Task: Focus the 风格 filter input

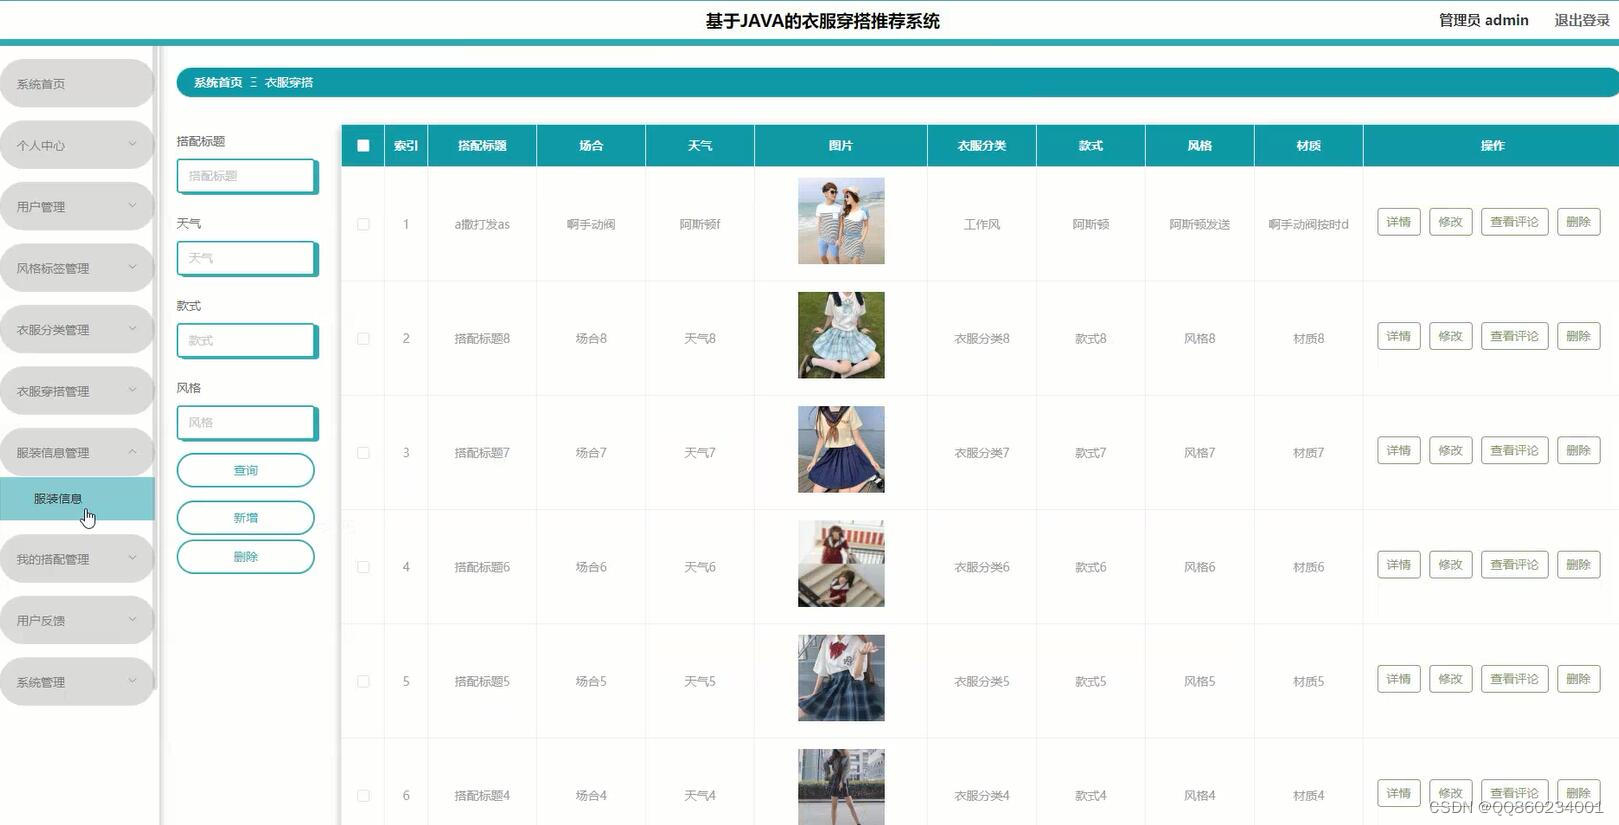Action: coord(247,422)
